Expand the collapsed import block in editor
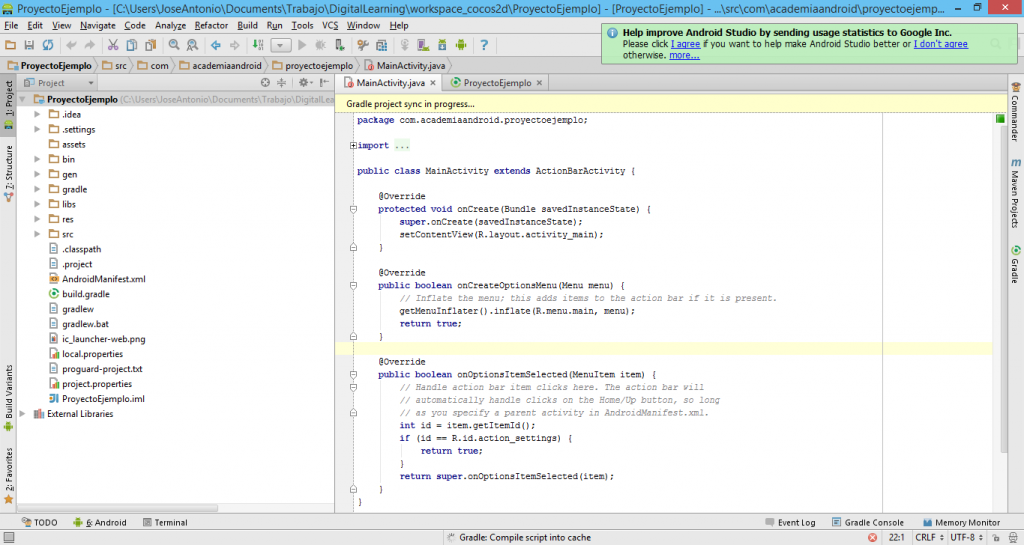This screenshot has height=545, width=1024. point(353,146)
